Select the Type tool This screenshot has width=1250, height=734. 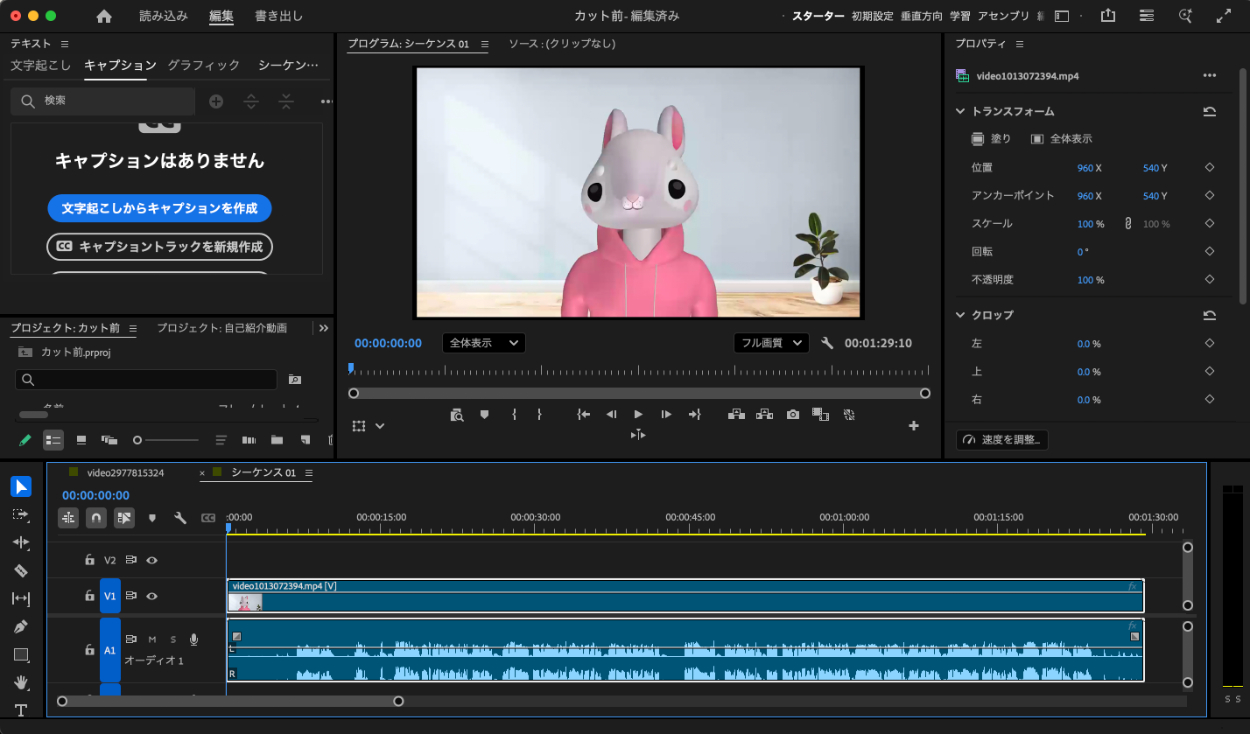pos(21,710)
